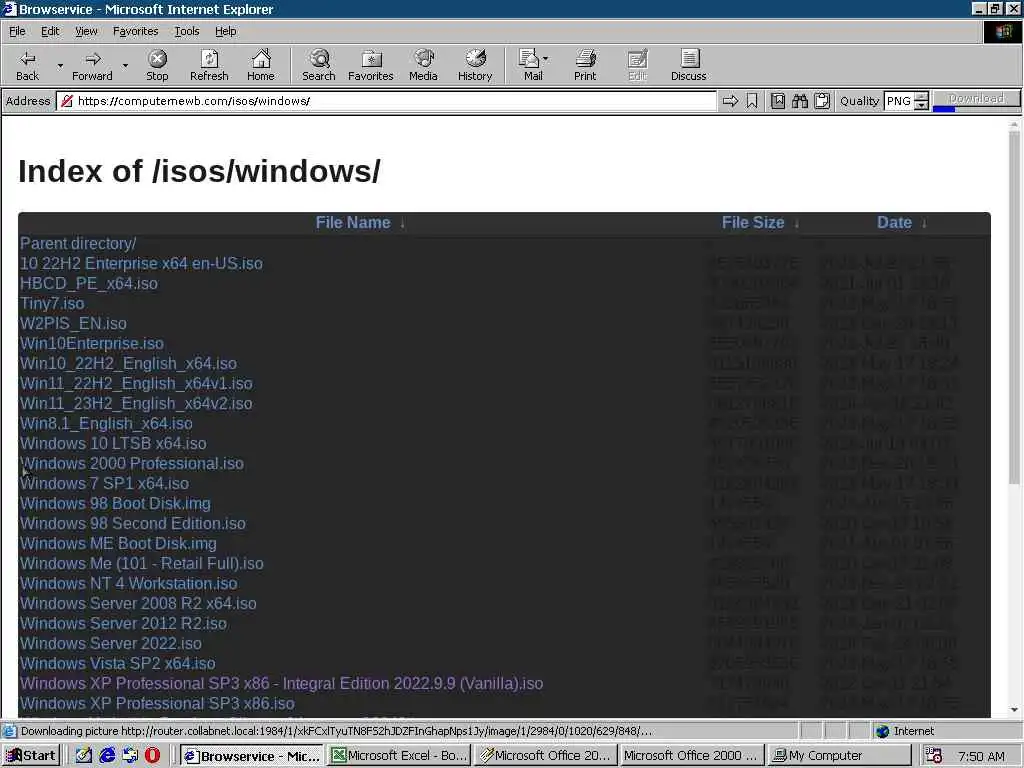The width and height of the screenshot is (1024, 768).
Task: Click the system tray scheduler icon
Action: tap(934, 756)
